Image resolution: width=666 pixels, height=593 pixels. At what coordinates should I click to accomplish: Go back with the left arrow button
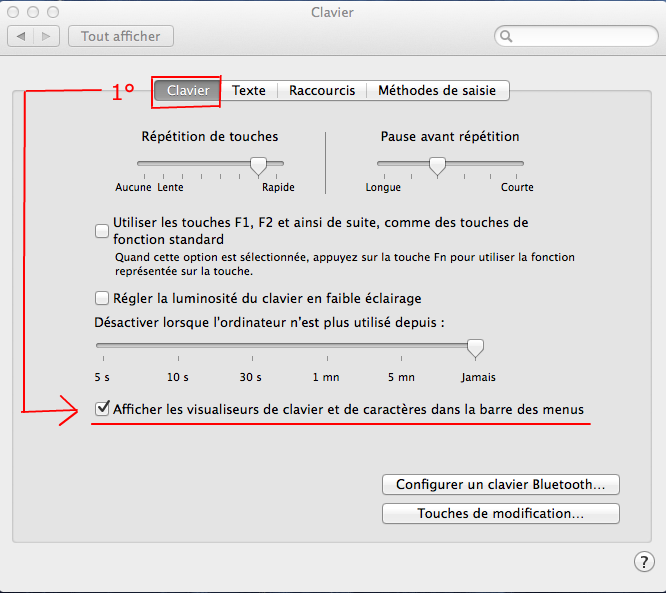click(20, 37)
